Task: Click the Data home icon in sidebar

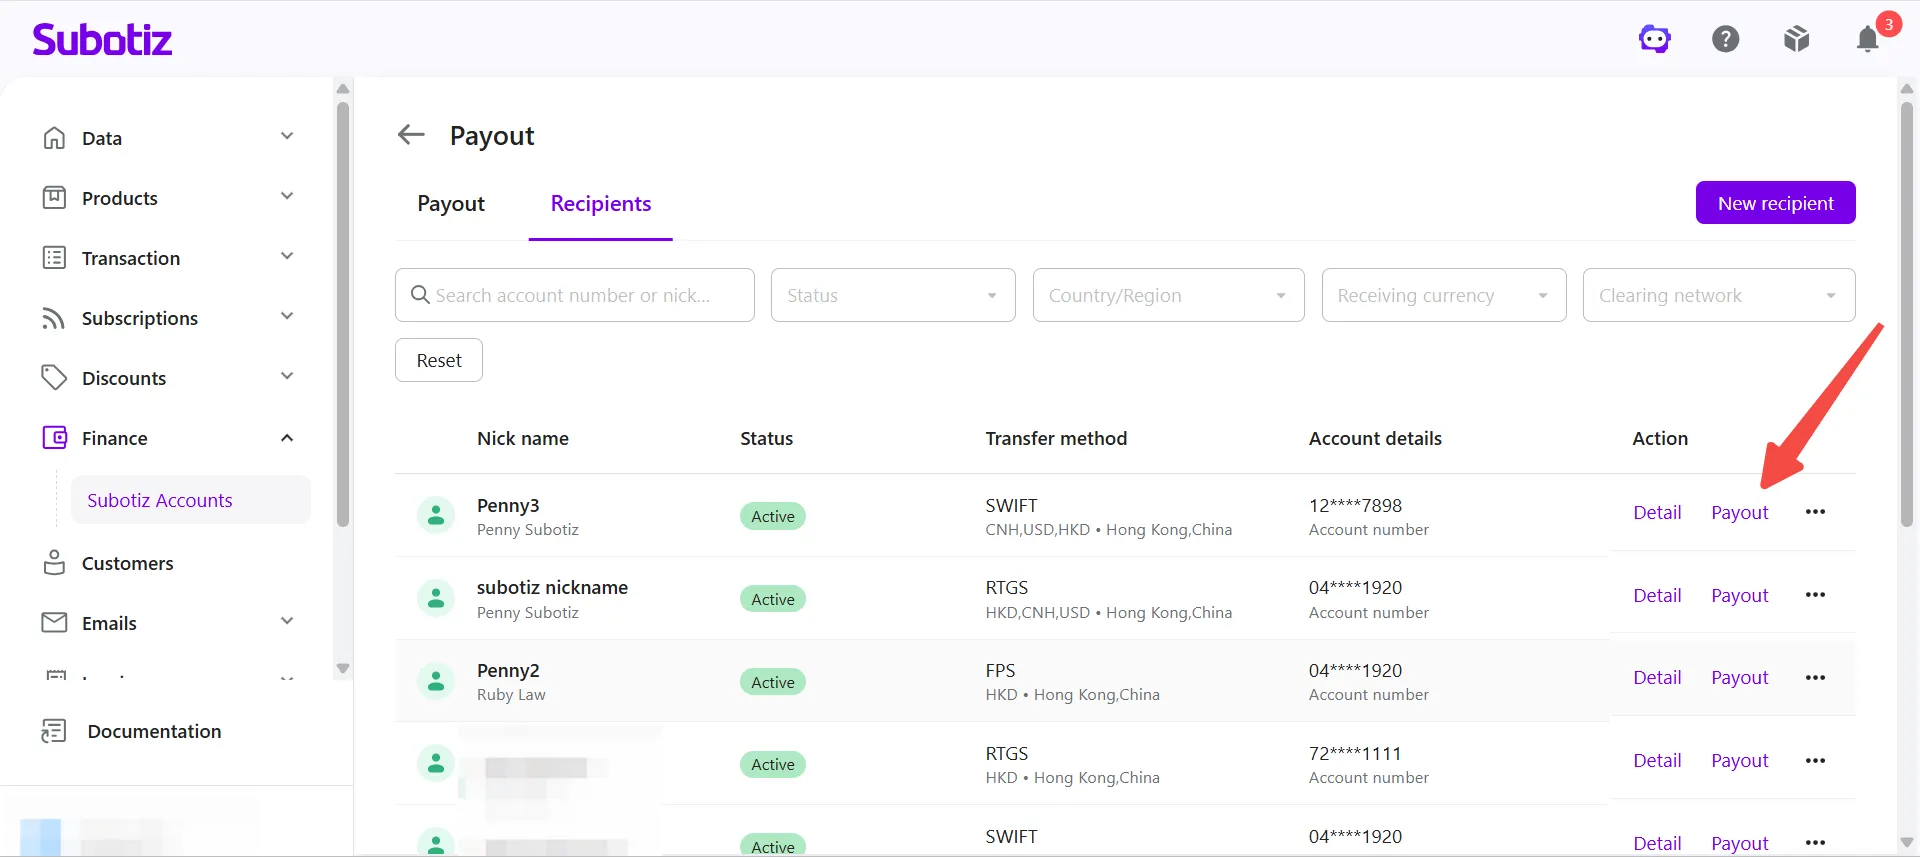Action: [x=54, y=138]
